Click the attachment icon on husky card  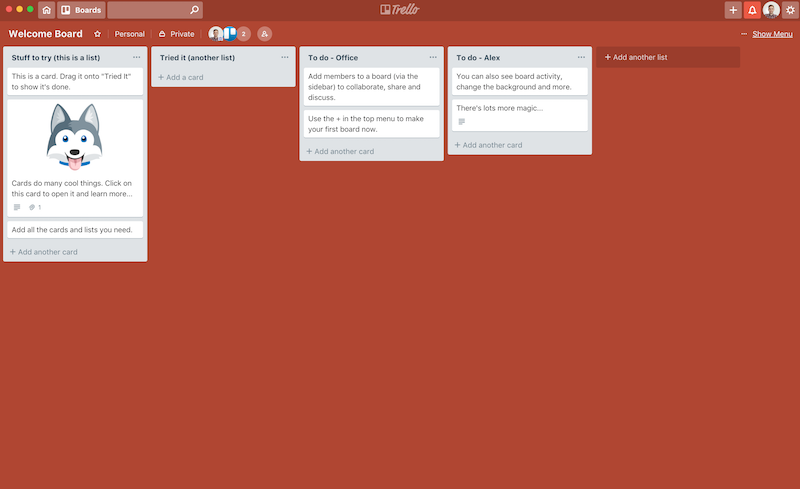32,207
